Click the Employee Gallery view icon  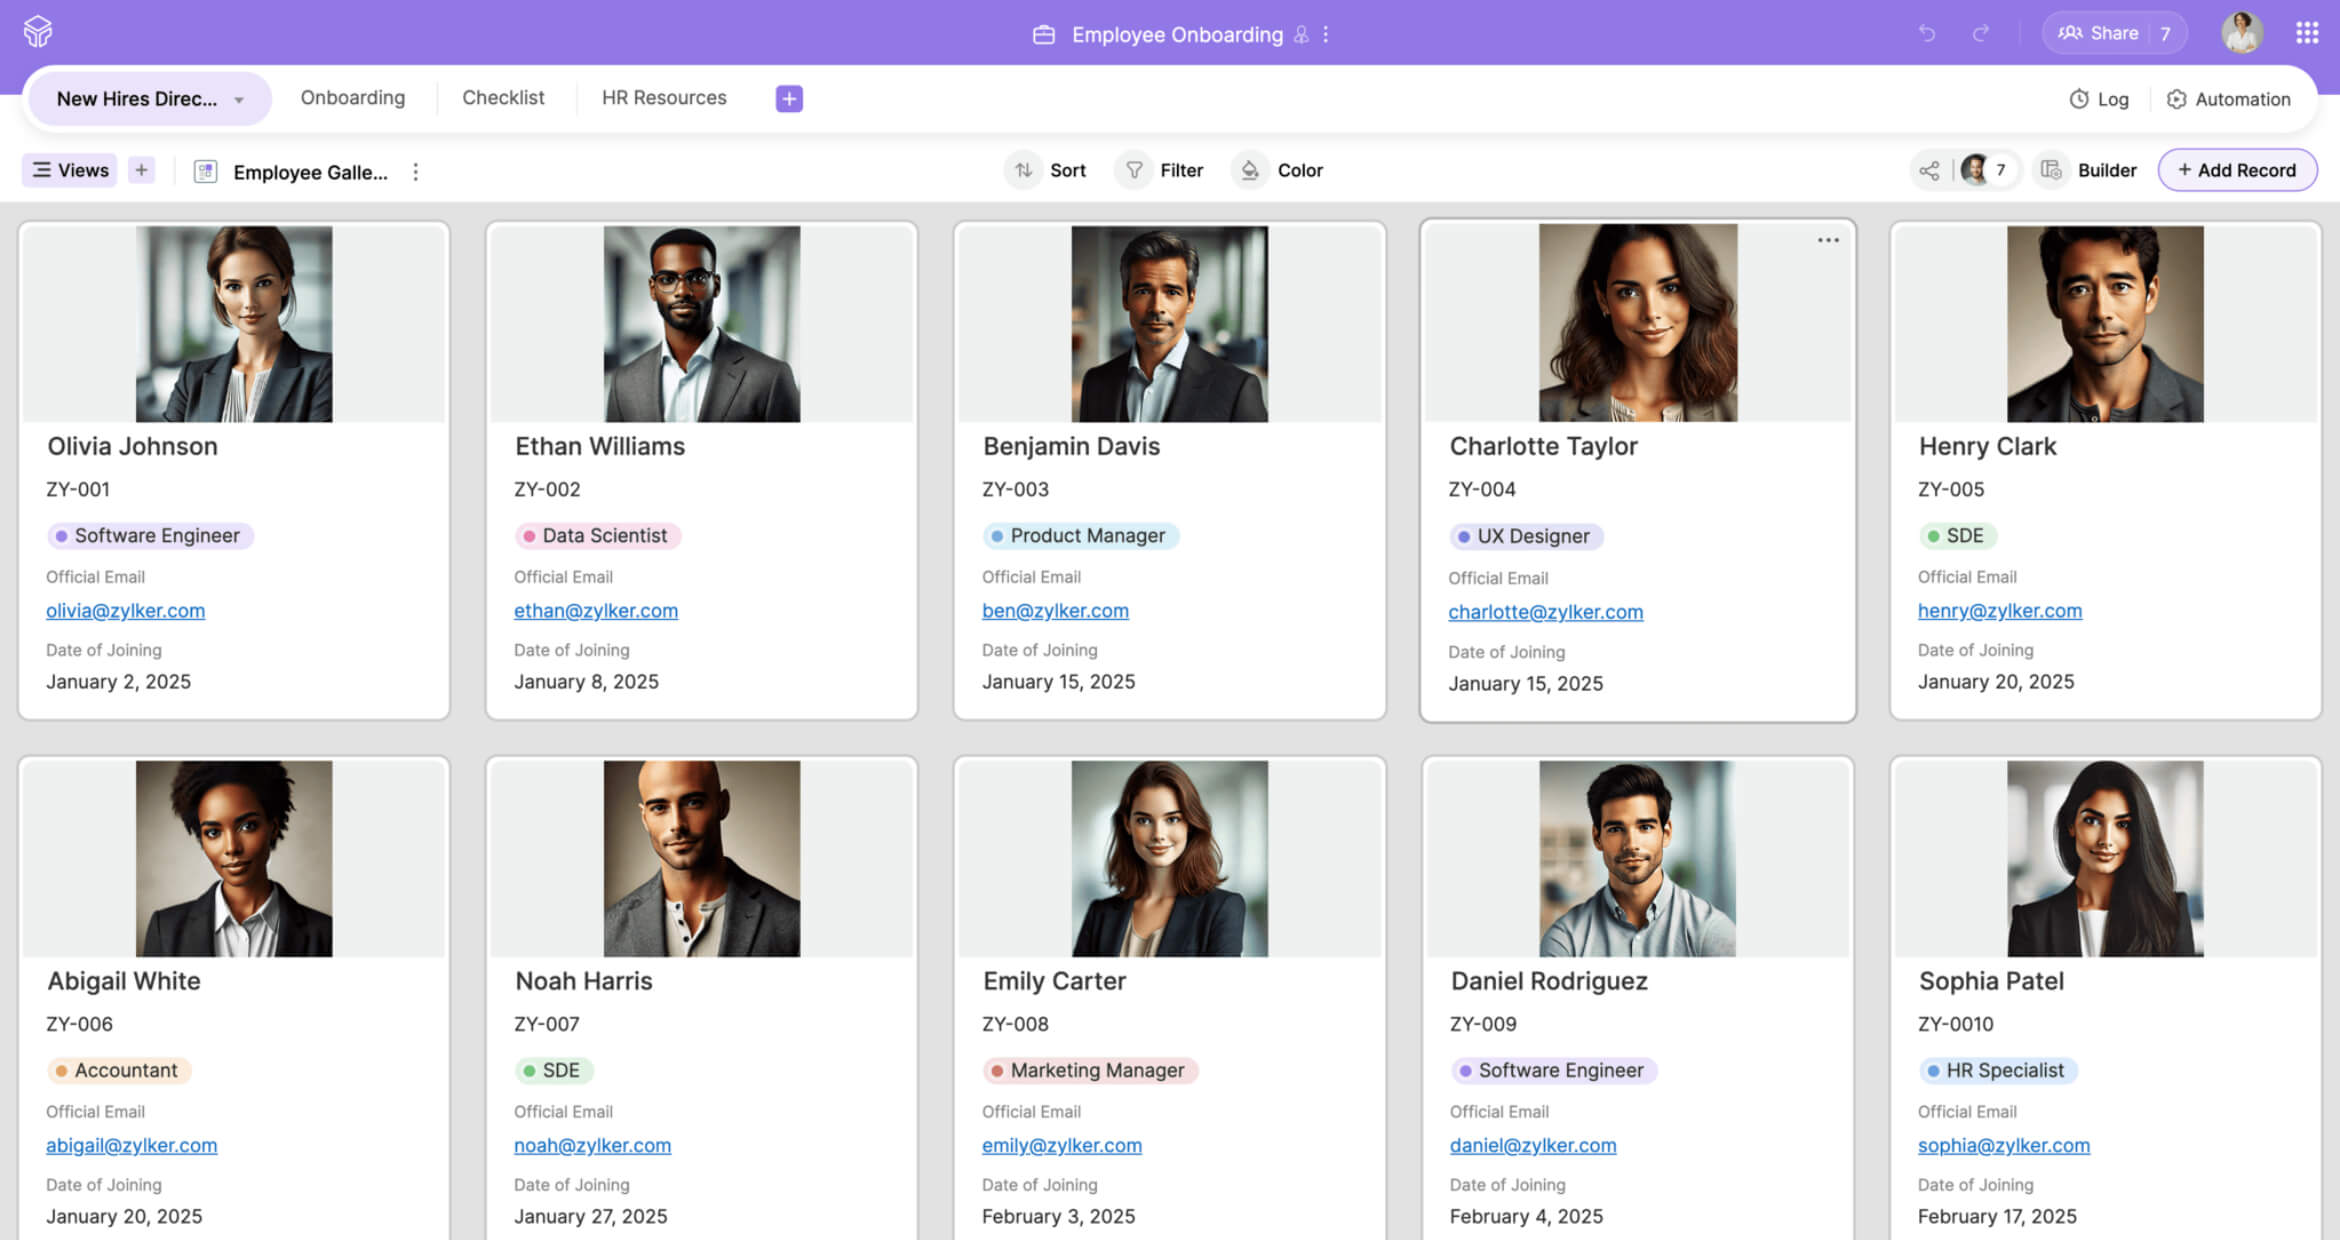click(x=205, y=172)
